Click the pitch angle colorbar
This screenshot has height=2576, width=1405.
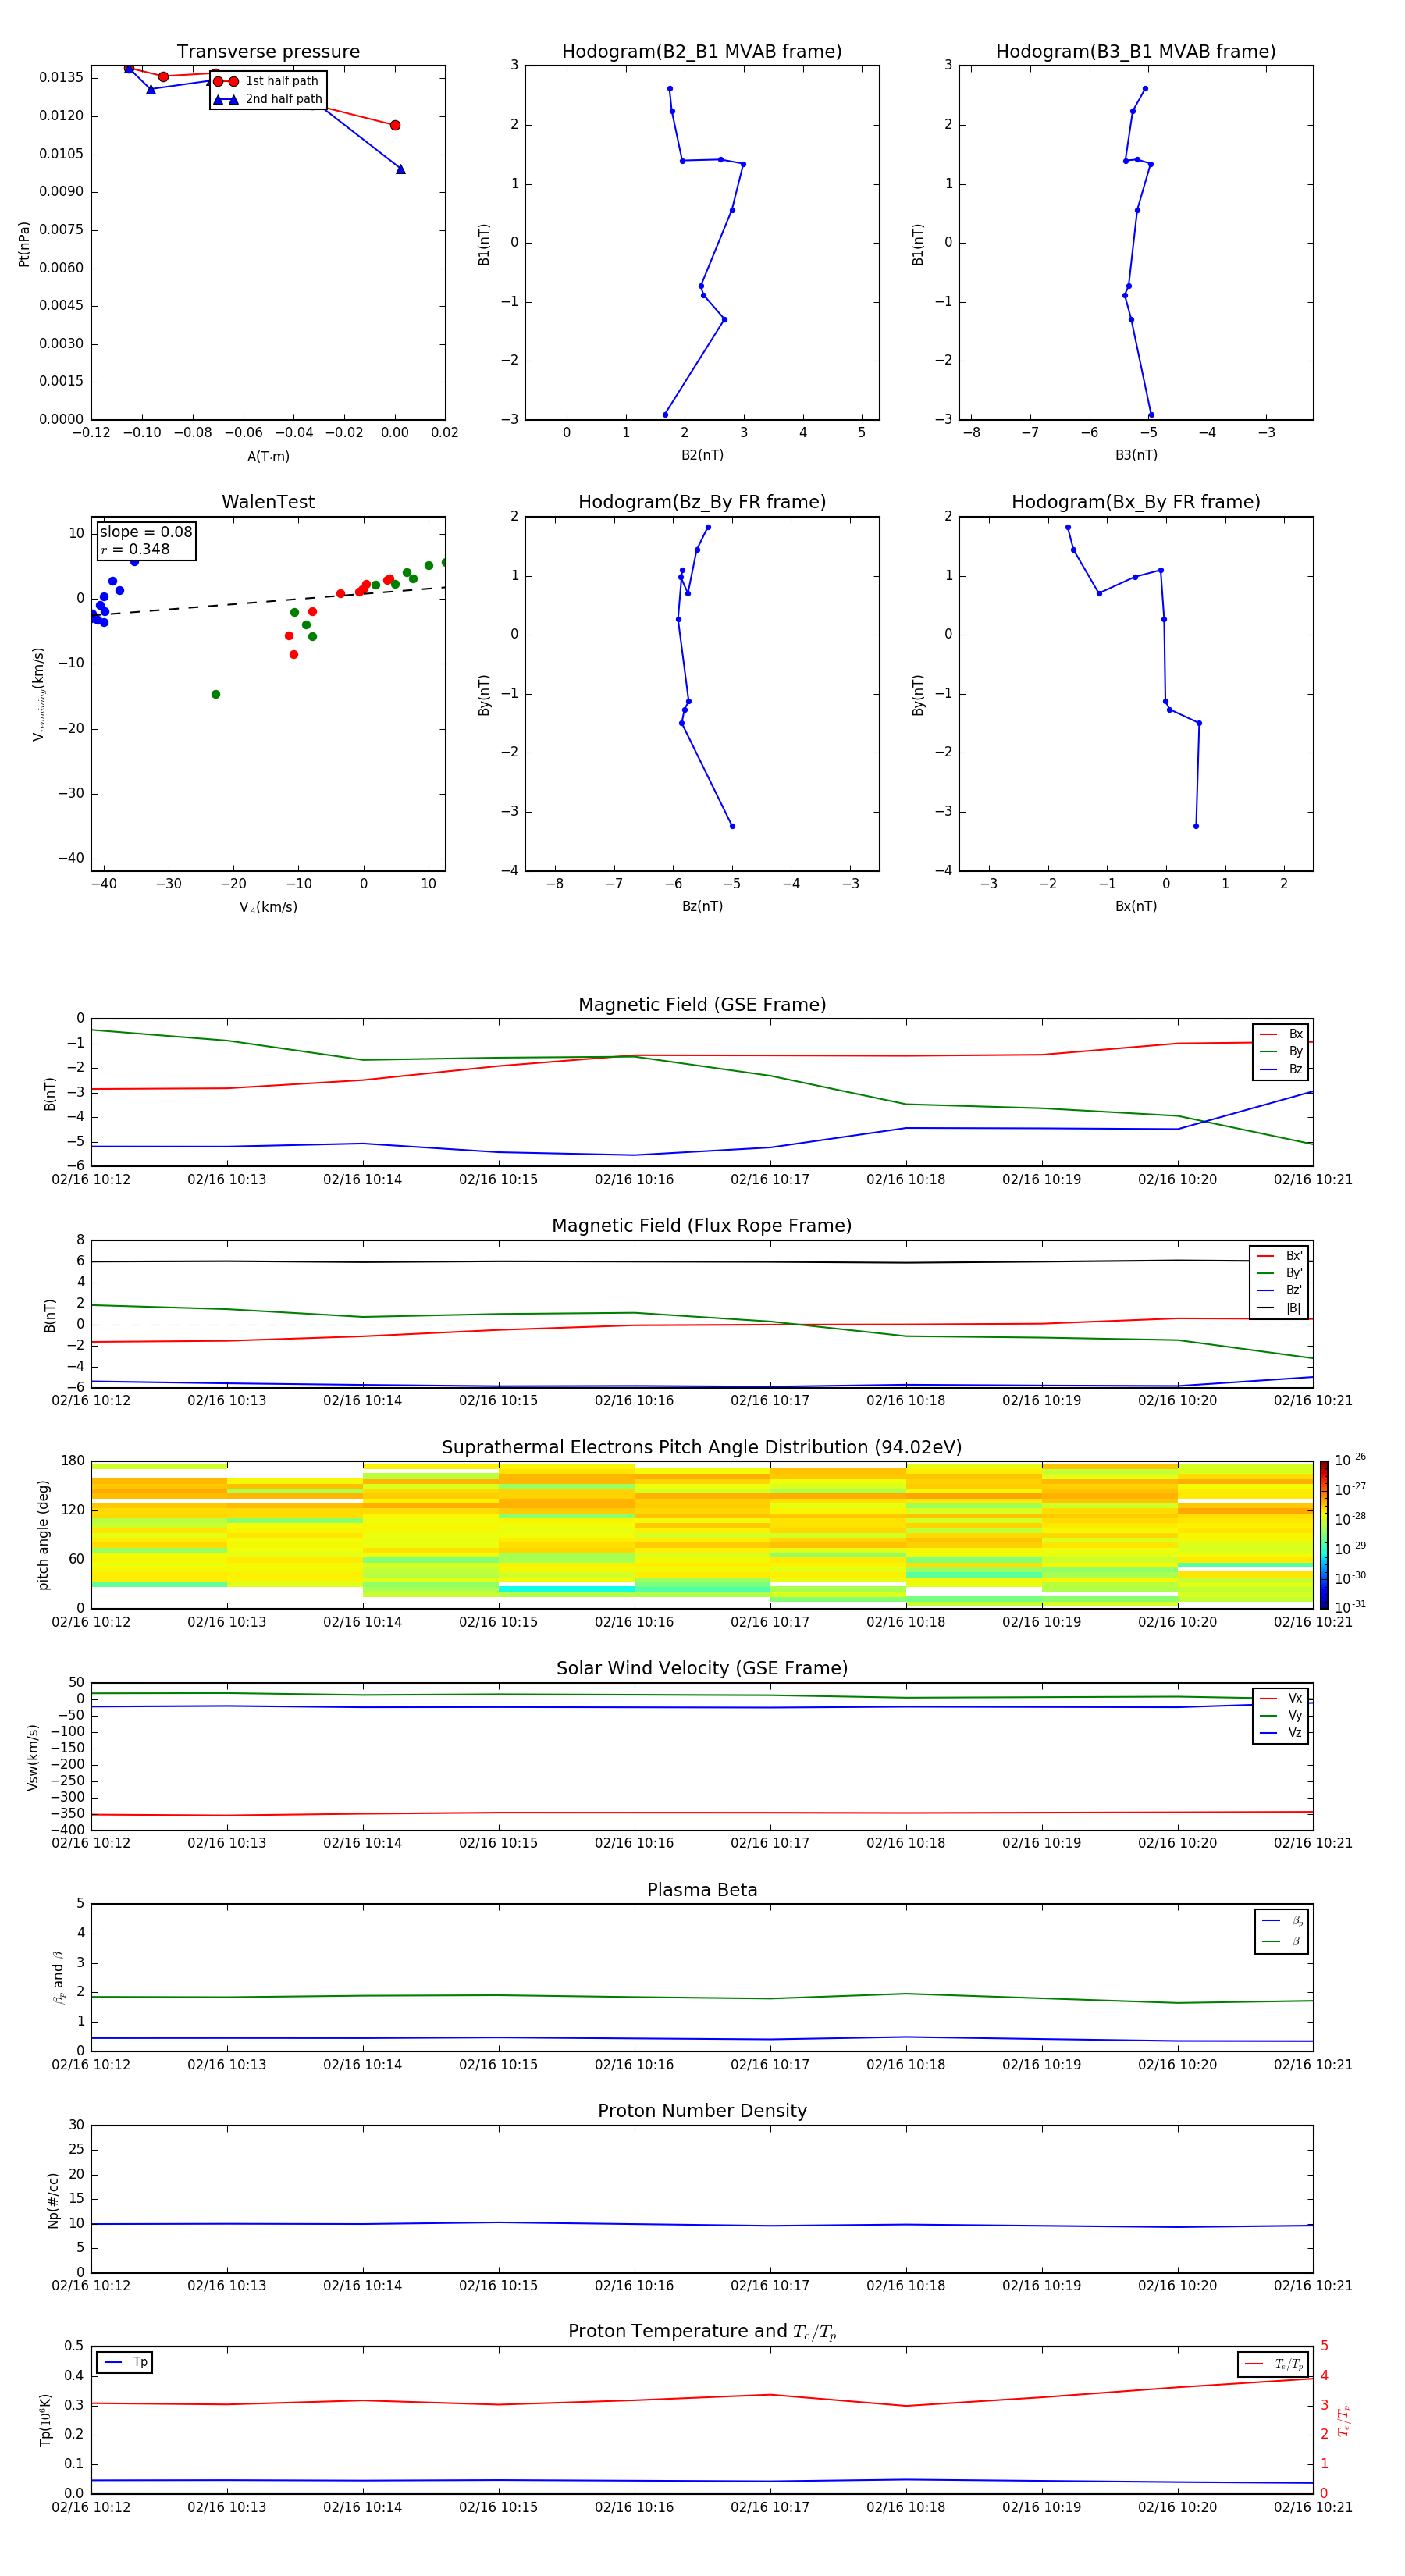tap(1323, 1535)
